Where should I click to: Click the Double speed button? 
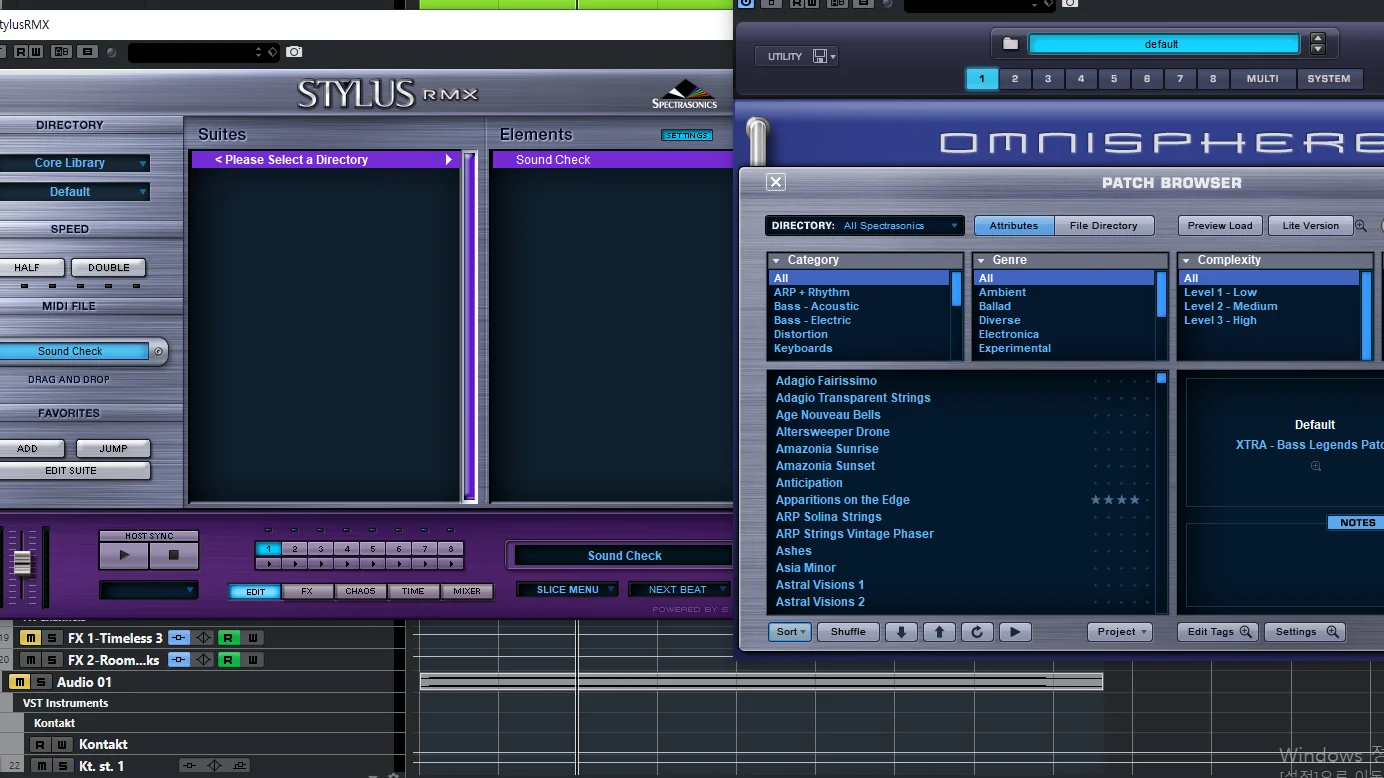pos(109,268)
